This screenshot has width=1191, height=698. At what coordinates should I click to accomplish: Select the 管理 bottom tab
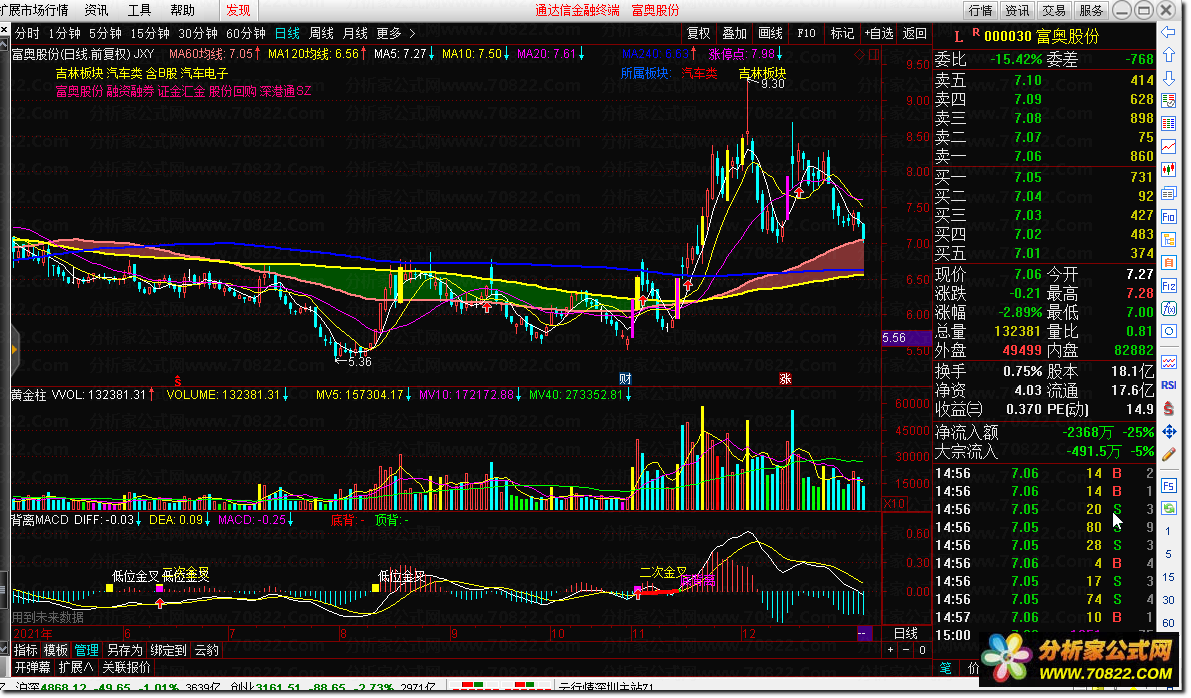pos(86,650)
